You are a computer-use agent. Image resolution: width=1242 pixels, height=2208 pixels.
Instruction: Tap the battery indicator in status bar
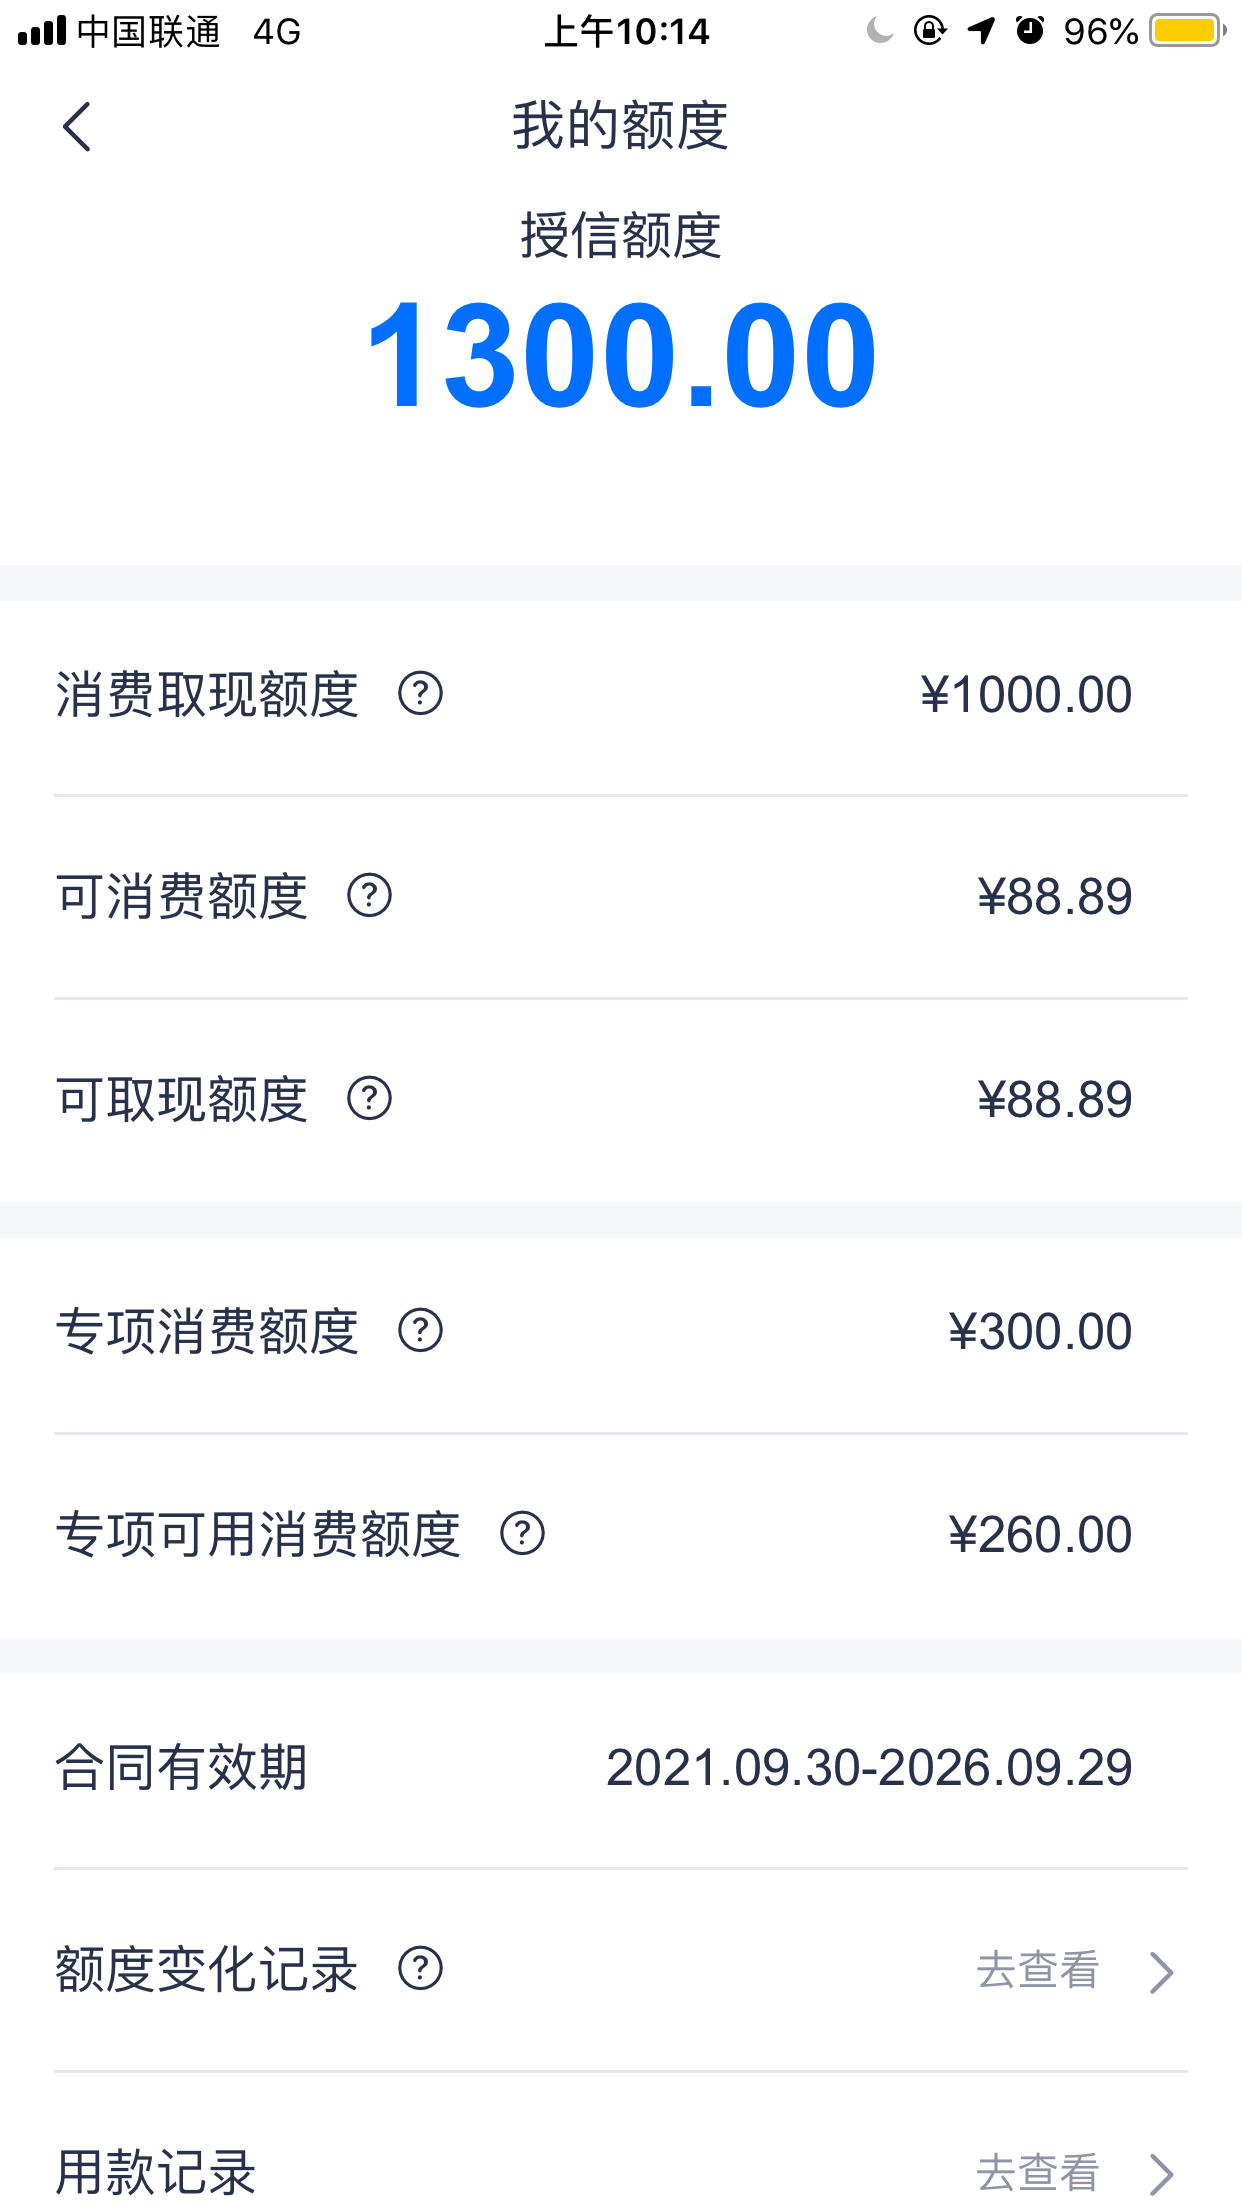point(1188,31)
